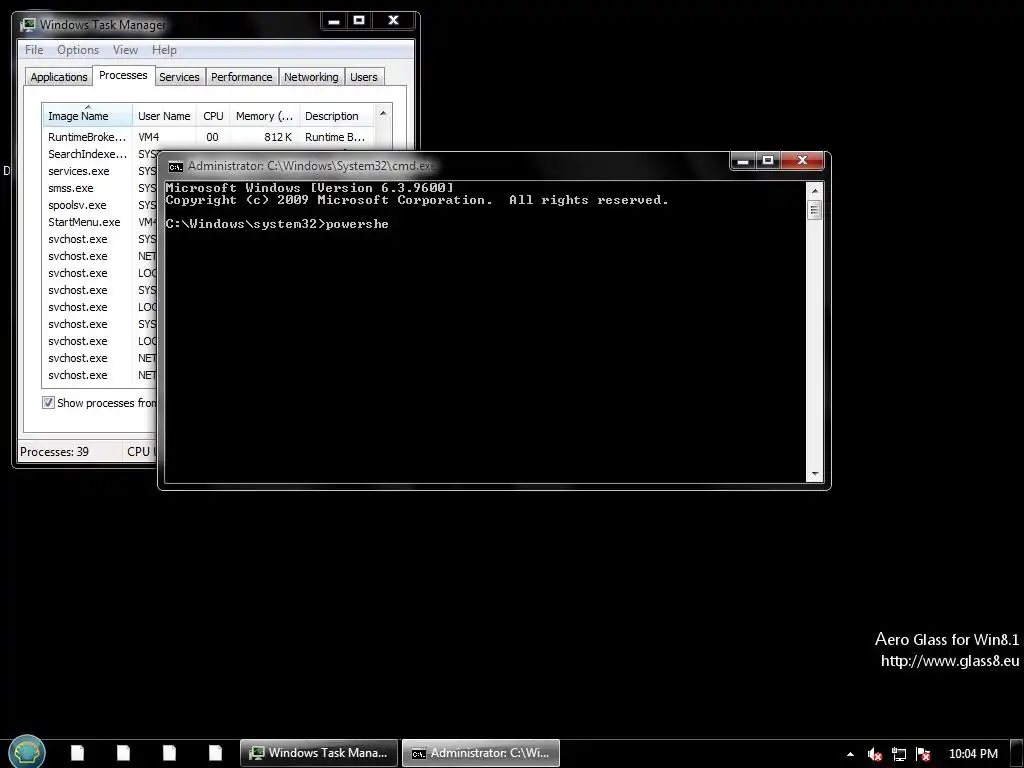The height and width of the screenshot is (768, 1024).
Task: Sort by Description column header
Action: pos(336,116)
